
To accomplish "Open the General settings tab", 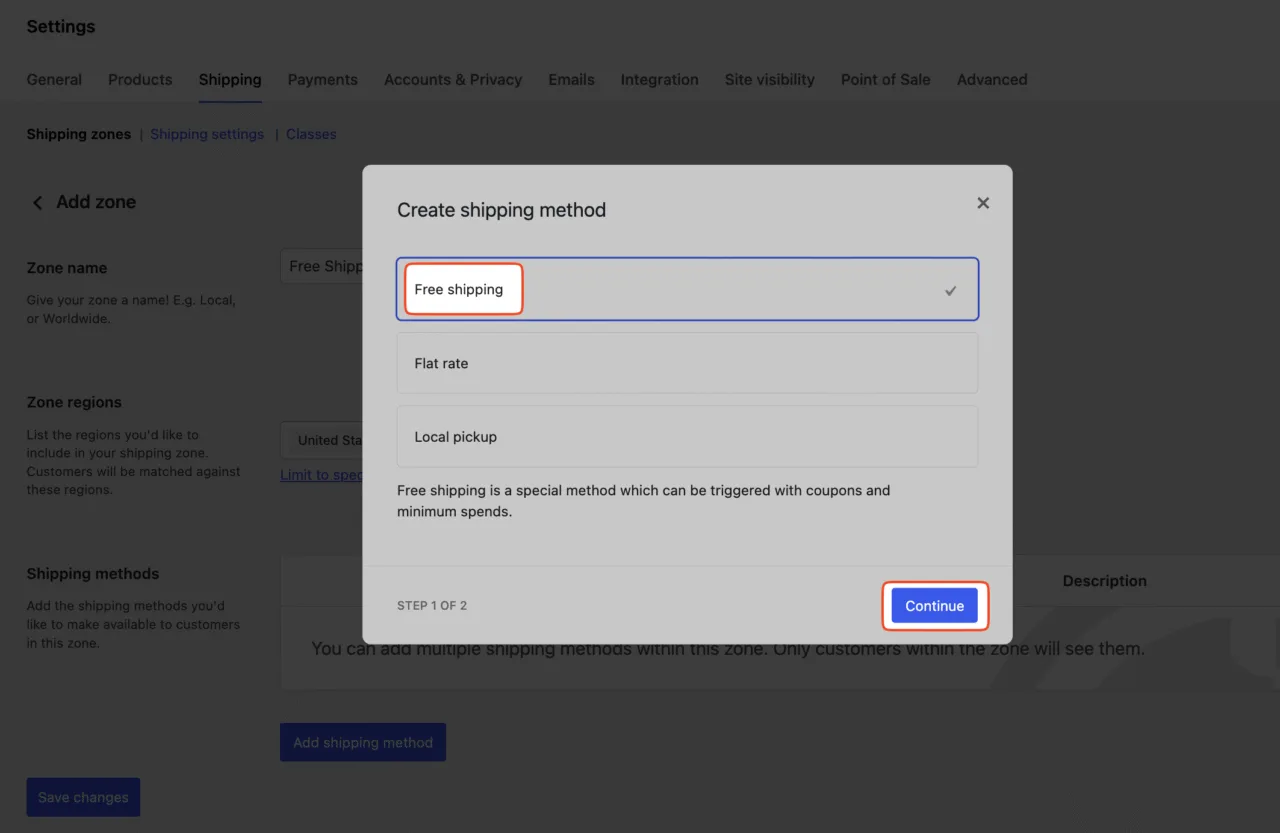I will (54, 80).
